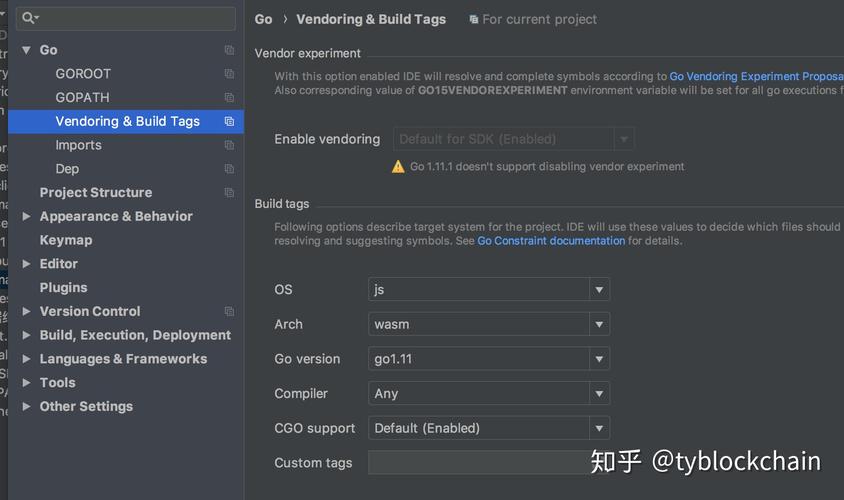The width and height of the screenshot is (844, 500).
Task: Expand the Tools settings section
Action: click(x=26, y=383)
